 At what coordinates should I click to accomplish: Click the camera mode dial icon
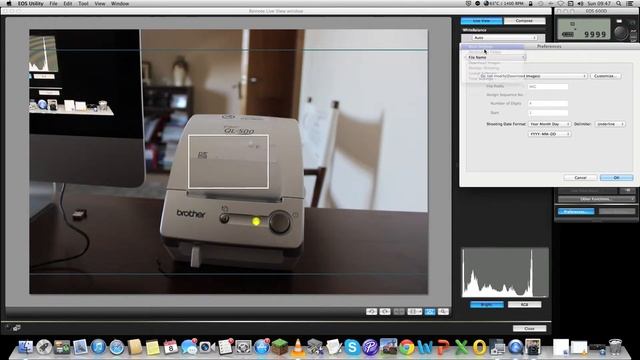tap(621, 32)
